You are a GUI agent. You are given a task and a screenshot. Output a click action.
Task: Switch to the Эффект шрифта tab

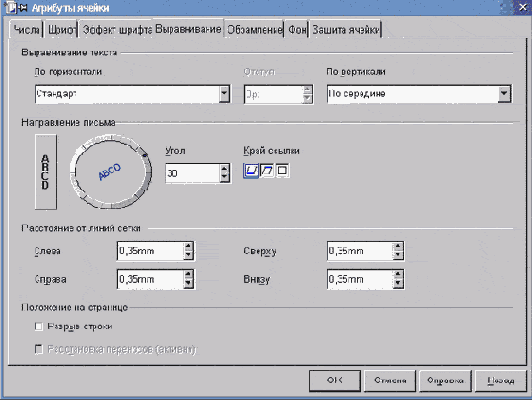coord(117,30)
